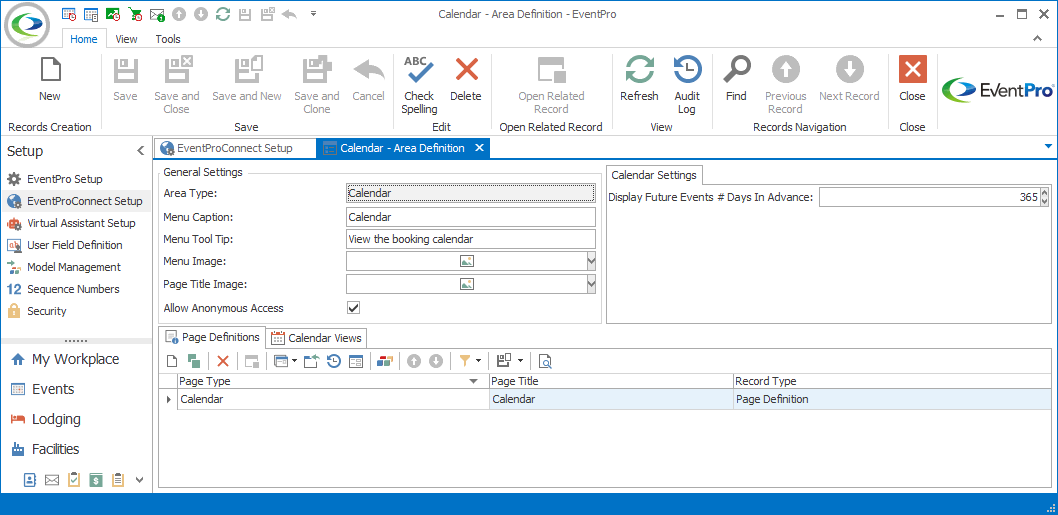
Task: Open the contacts icon in navigation footer
Action: [30, 480]
